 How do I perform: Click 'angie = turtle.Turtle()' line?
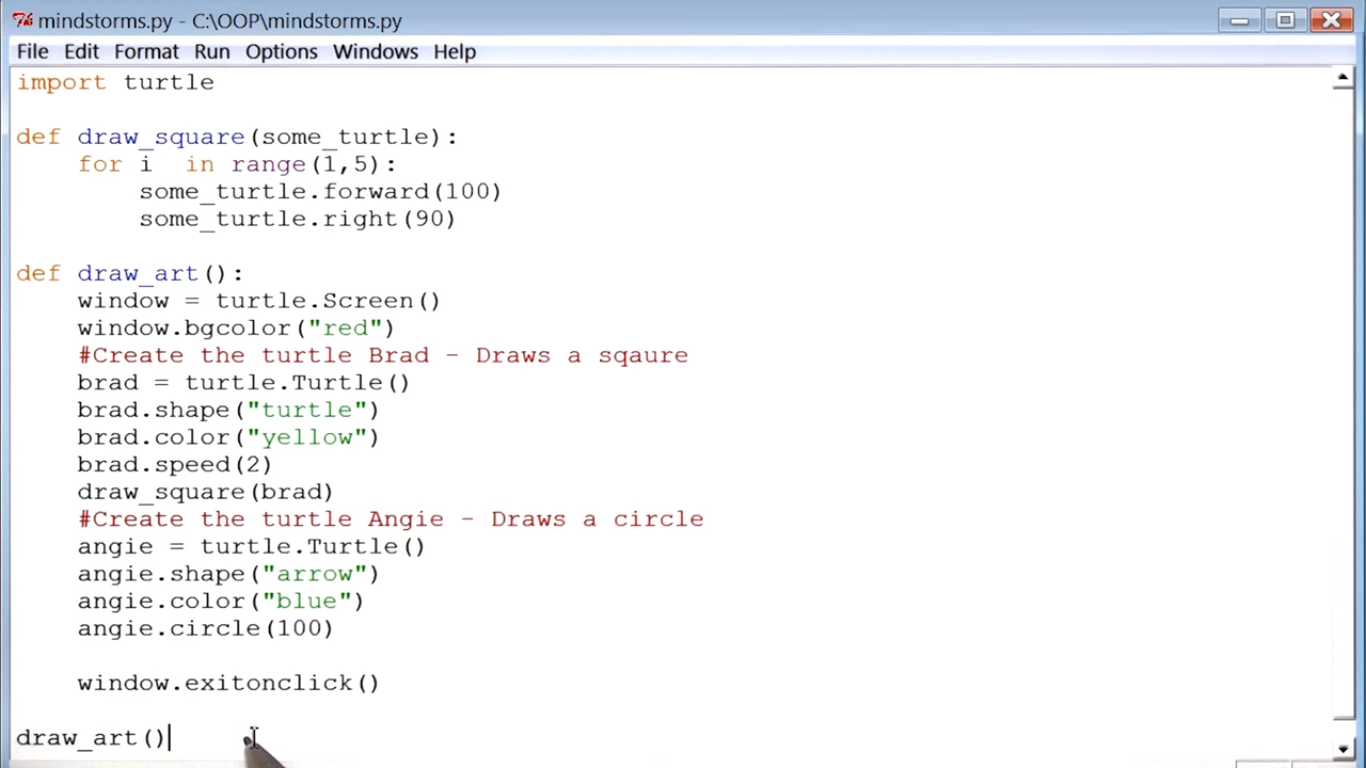click(251, 547)
